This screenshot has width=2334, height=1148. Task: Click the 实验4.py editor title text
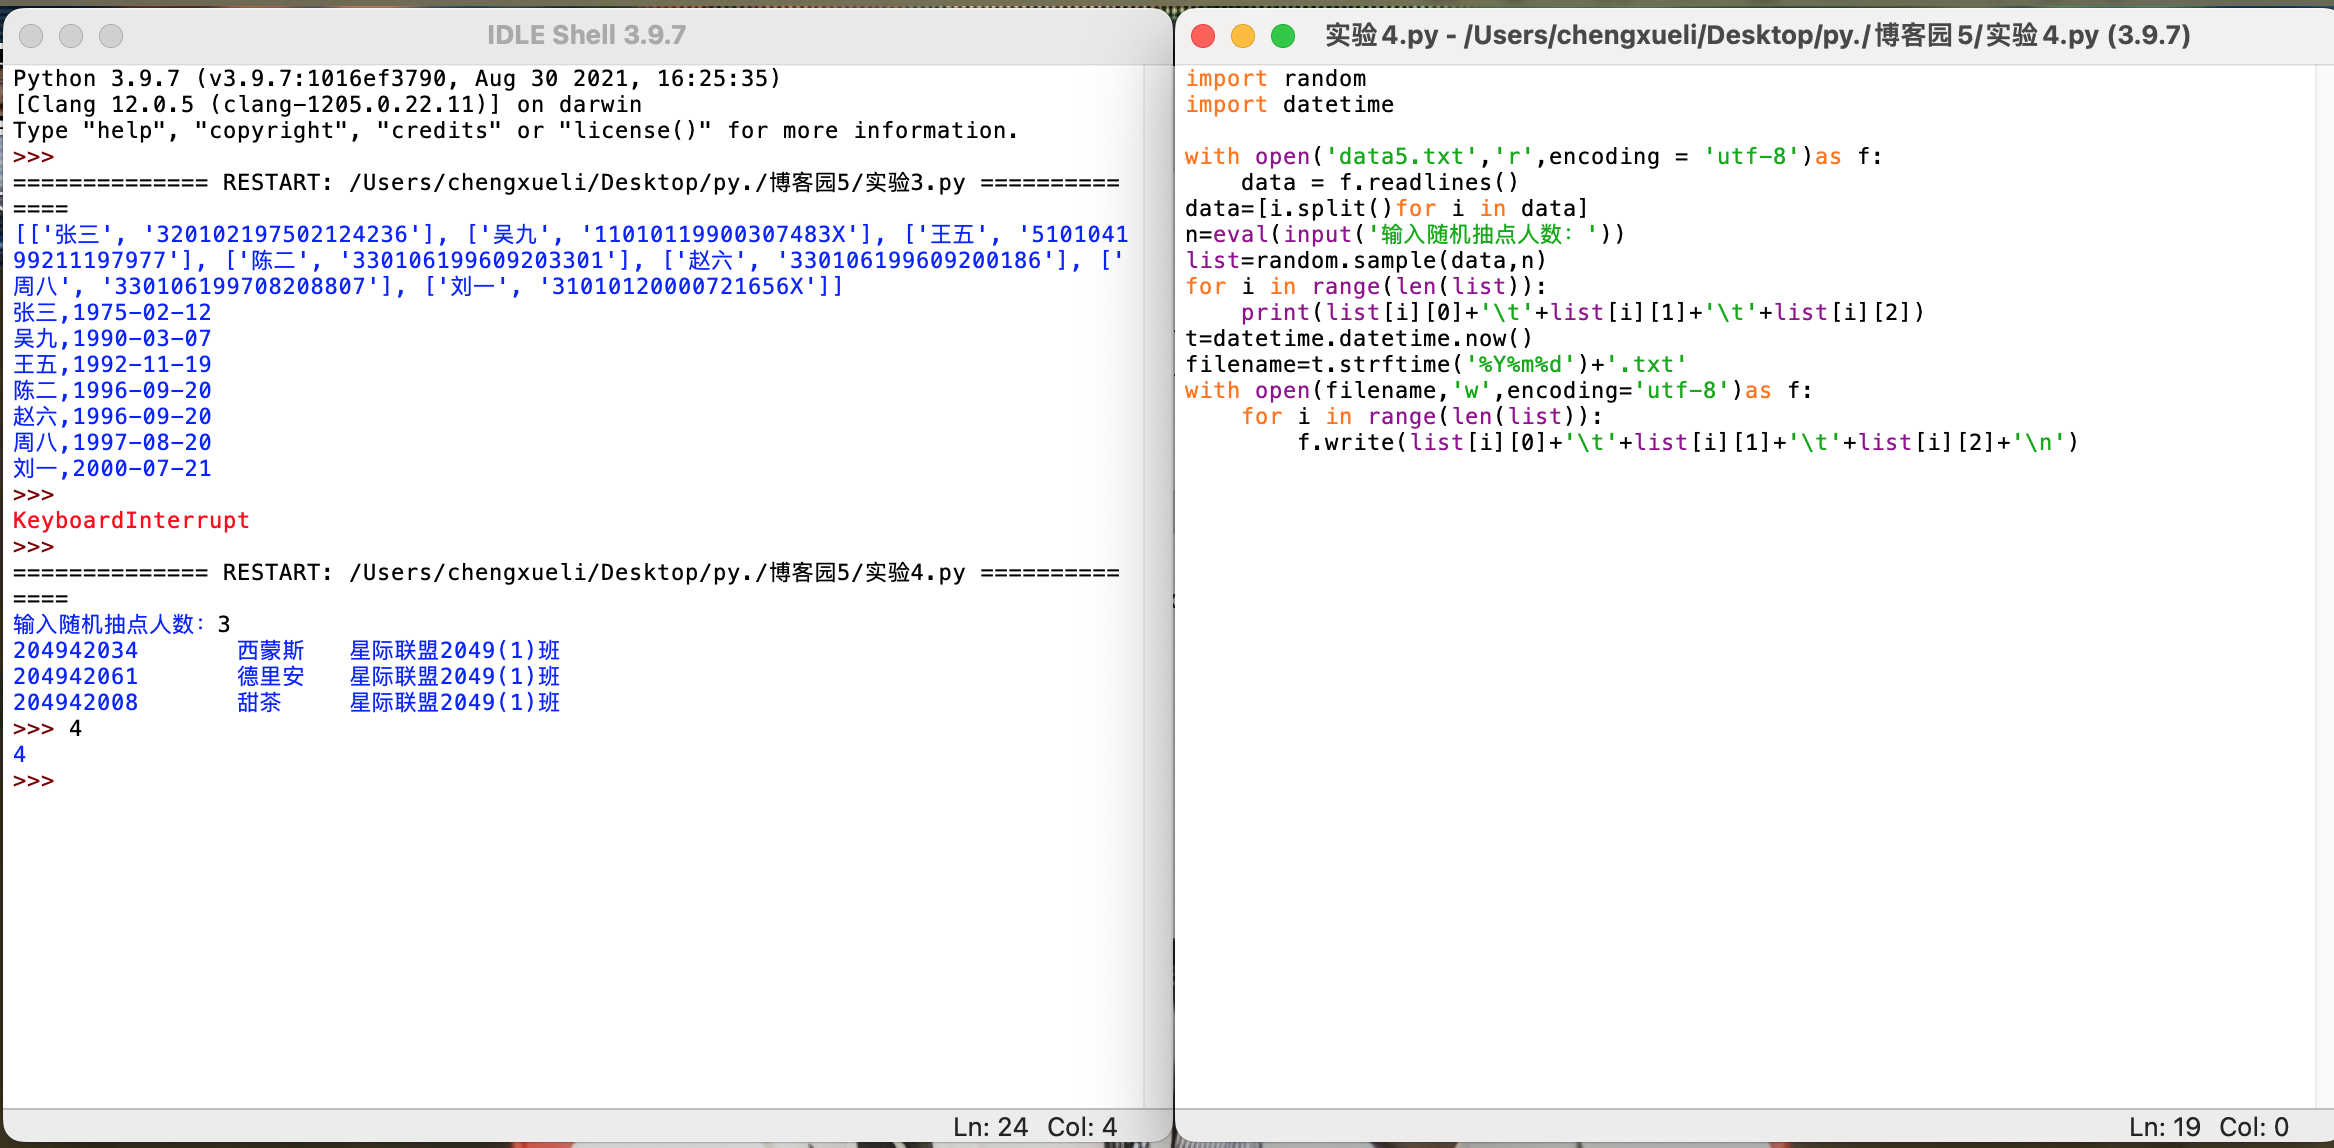tap(1756, 35)
